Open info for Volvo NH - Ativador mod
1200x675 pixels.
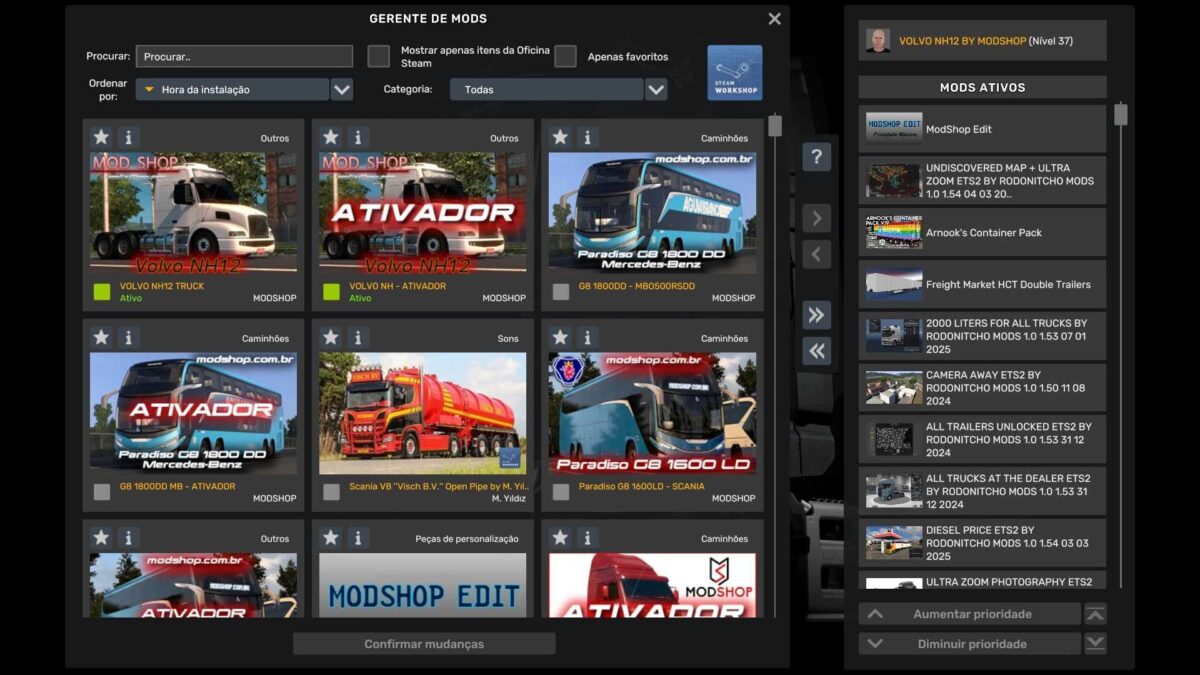(358, 137)
